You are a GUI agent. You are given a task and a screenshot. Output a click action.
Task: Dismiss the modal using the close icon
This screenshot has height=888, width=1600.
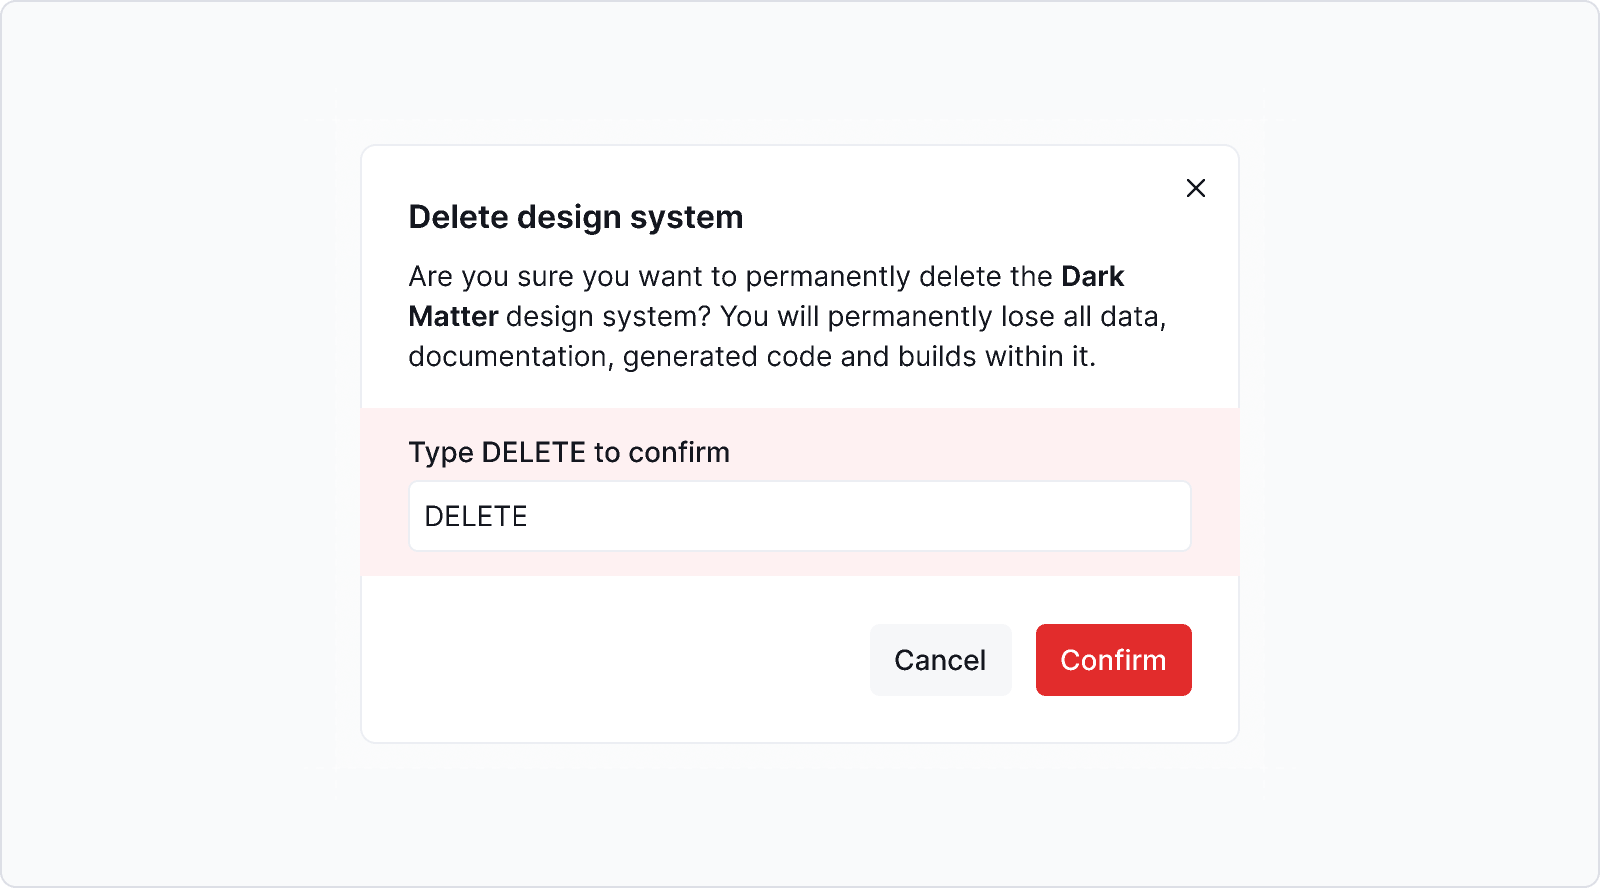pos(1196,188)
